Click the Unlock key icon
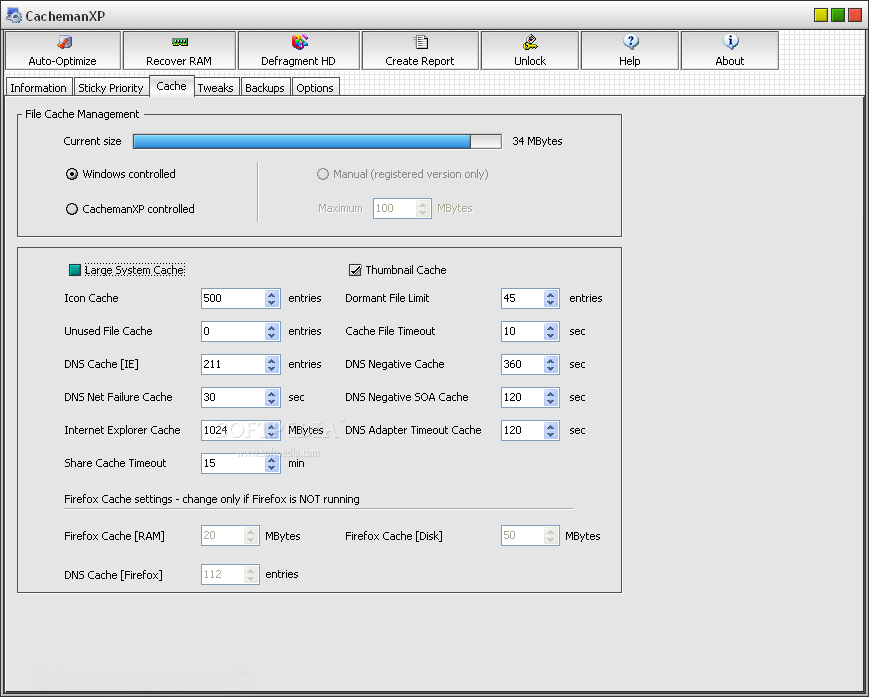 [530, 42]
